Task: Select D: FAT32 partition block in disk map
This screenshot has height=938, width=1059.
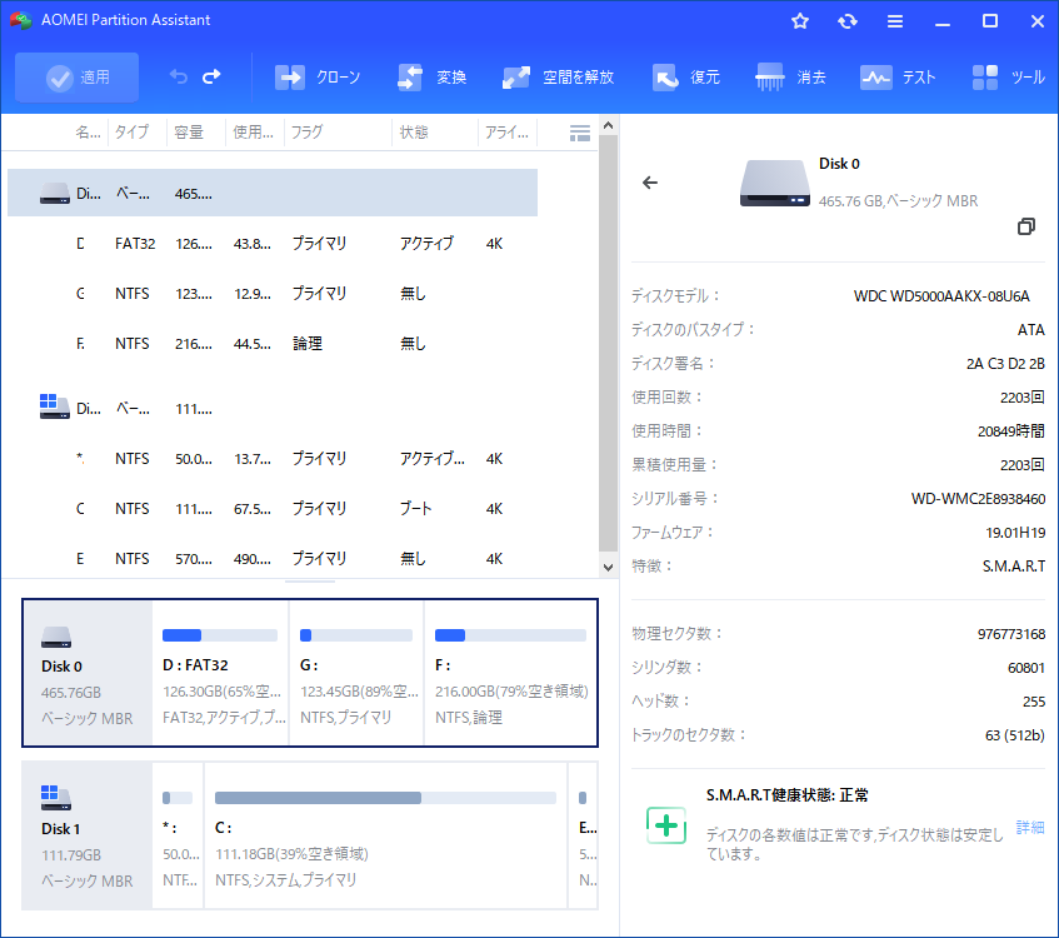Action: point(221,673)
